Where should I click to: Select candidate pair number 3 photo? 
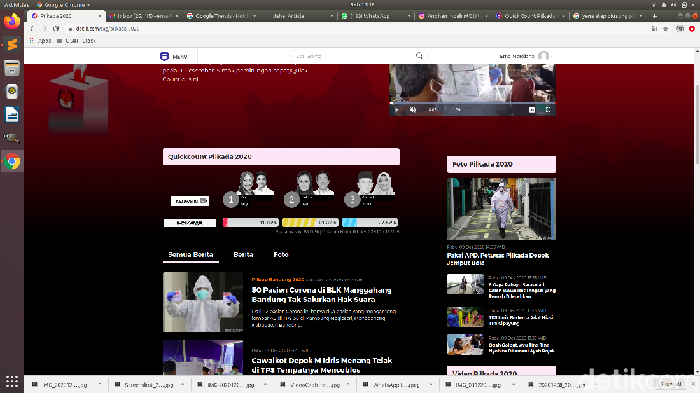pyautogui.click(x=376, y=183)
